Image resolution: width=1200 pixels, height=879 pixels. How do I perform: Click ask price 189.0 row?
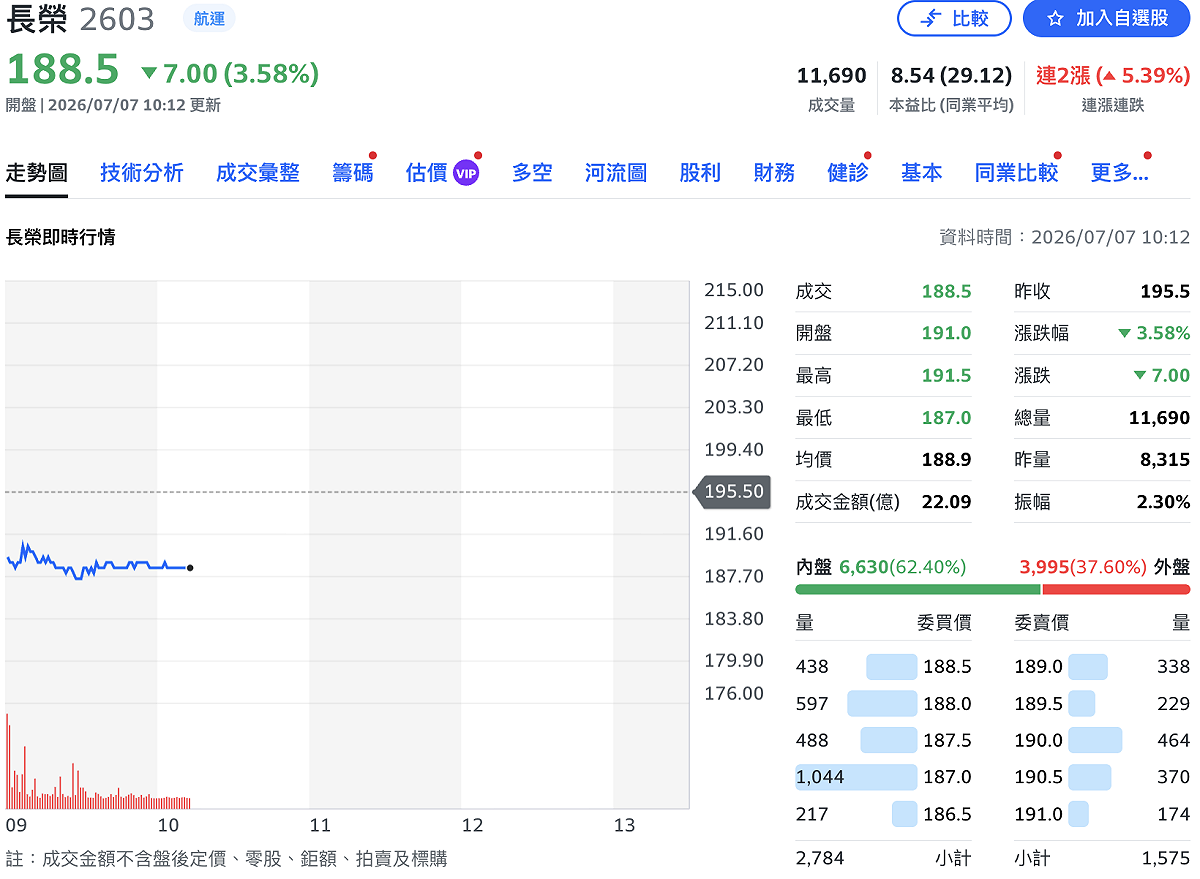[x=1039, y=666]
